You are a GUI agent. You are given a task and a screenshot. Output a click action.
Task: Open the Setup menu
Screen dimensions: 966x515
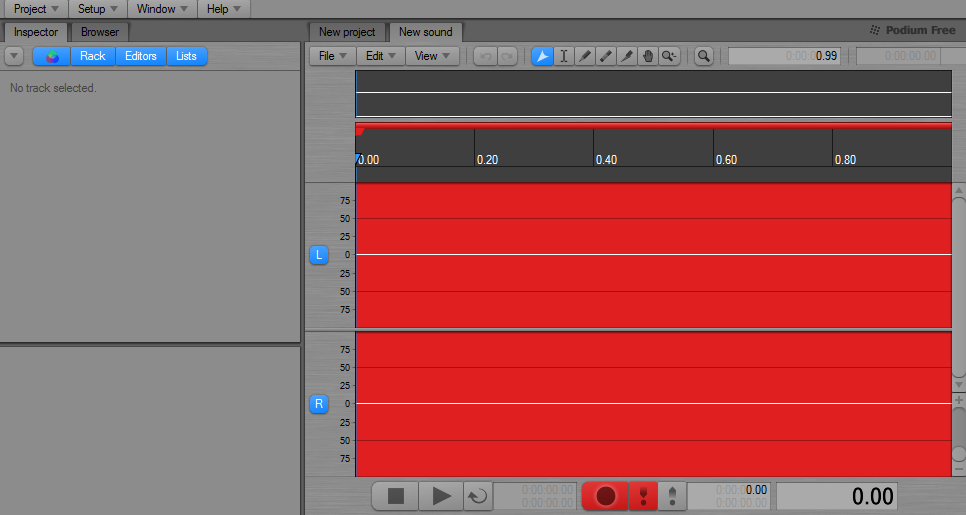[97, 9]
